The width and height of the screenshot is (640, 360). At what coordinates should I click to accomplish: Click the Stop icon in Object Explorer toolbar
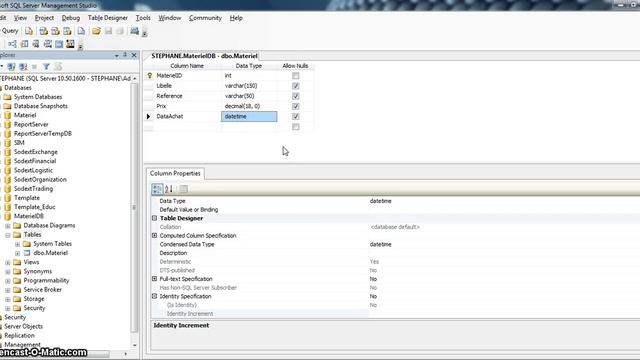(x=35, y=67)
